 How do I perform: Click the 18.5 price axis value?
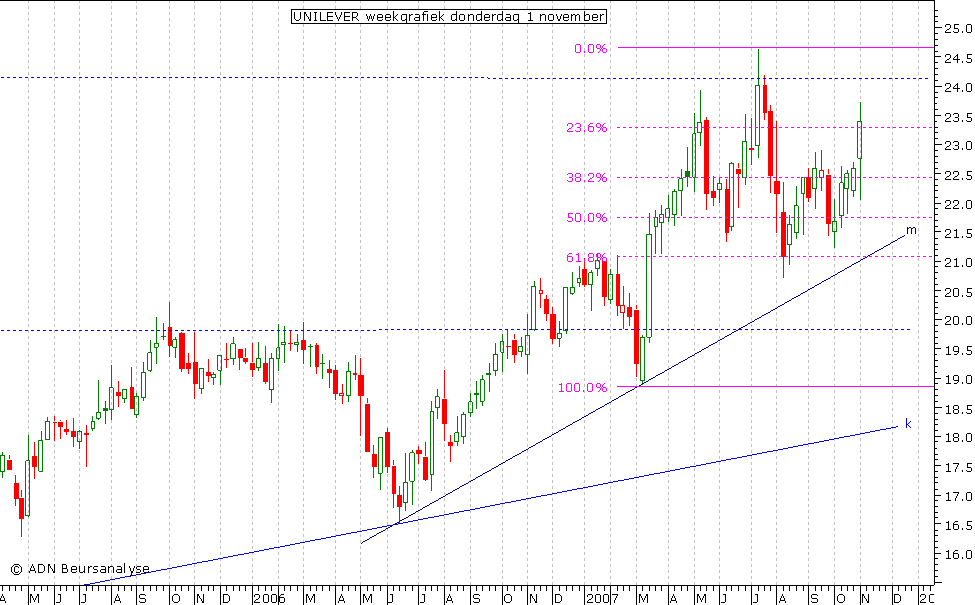pos(958,409)
